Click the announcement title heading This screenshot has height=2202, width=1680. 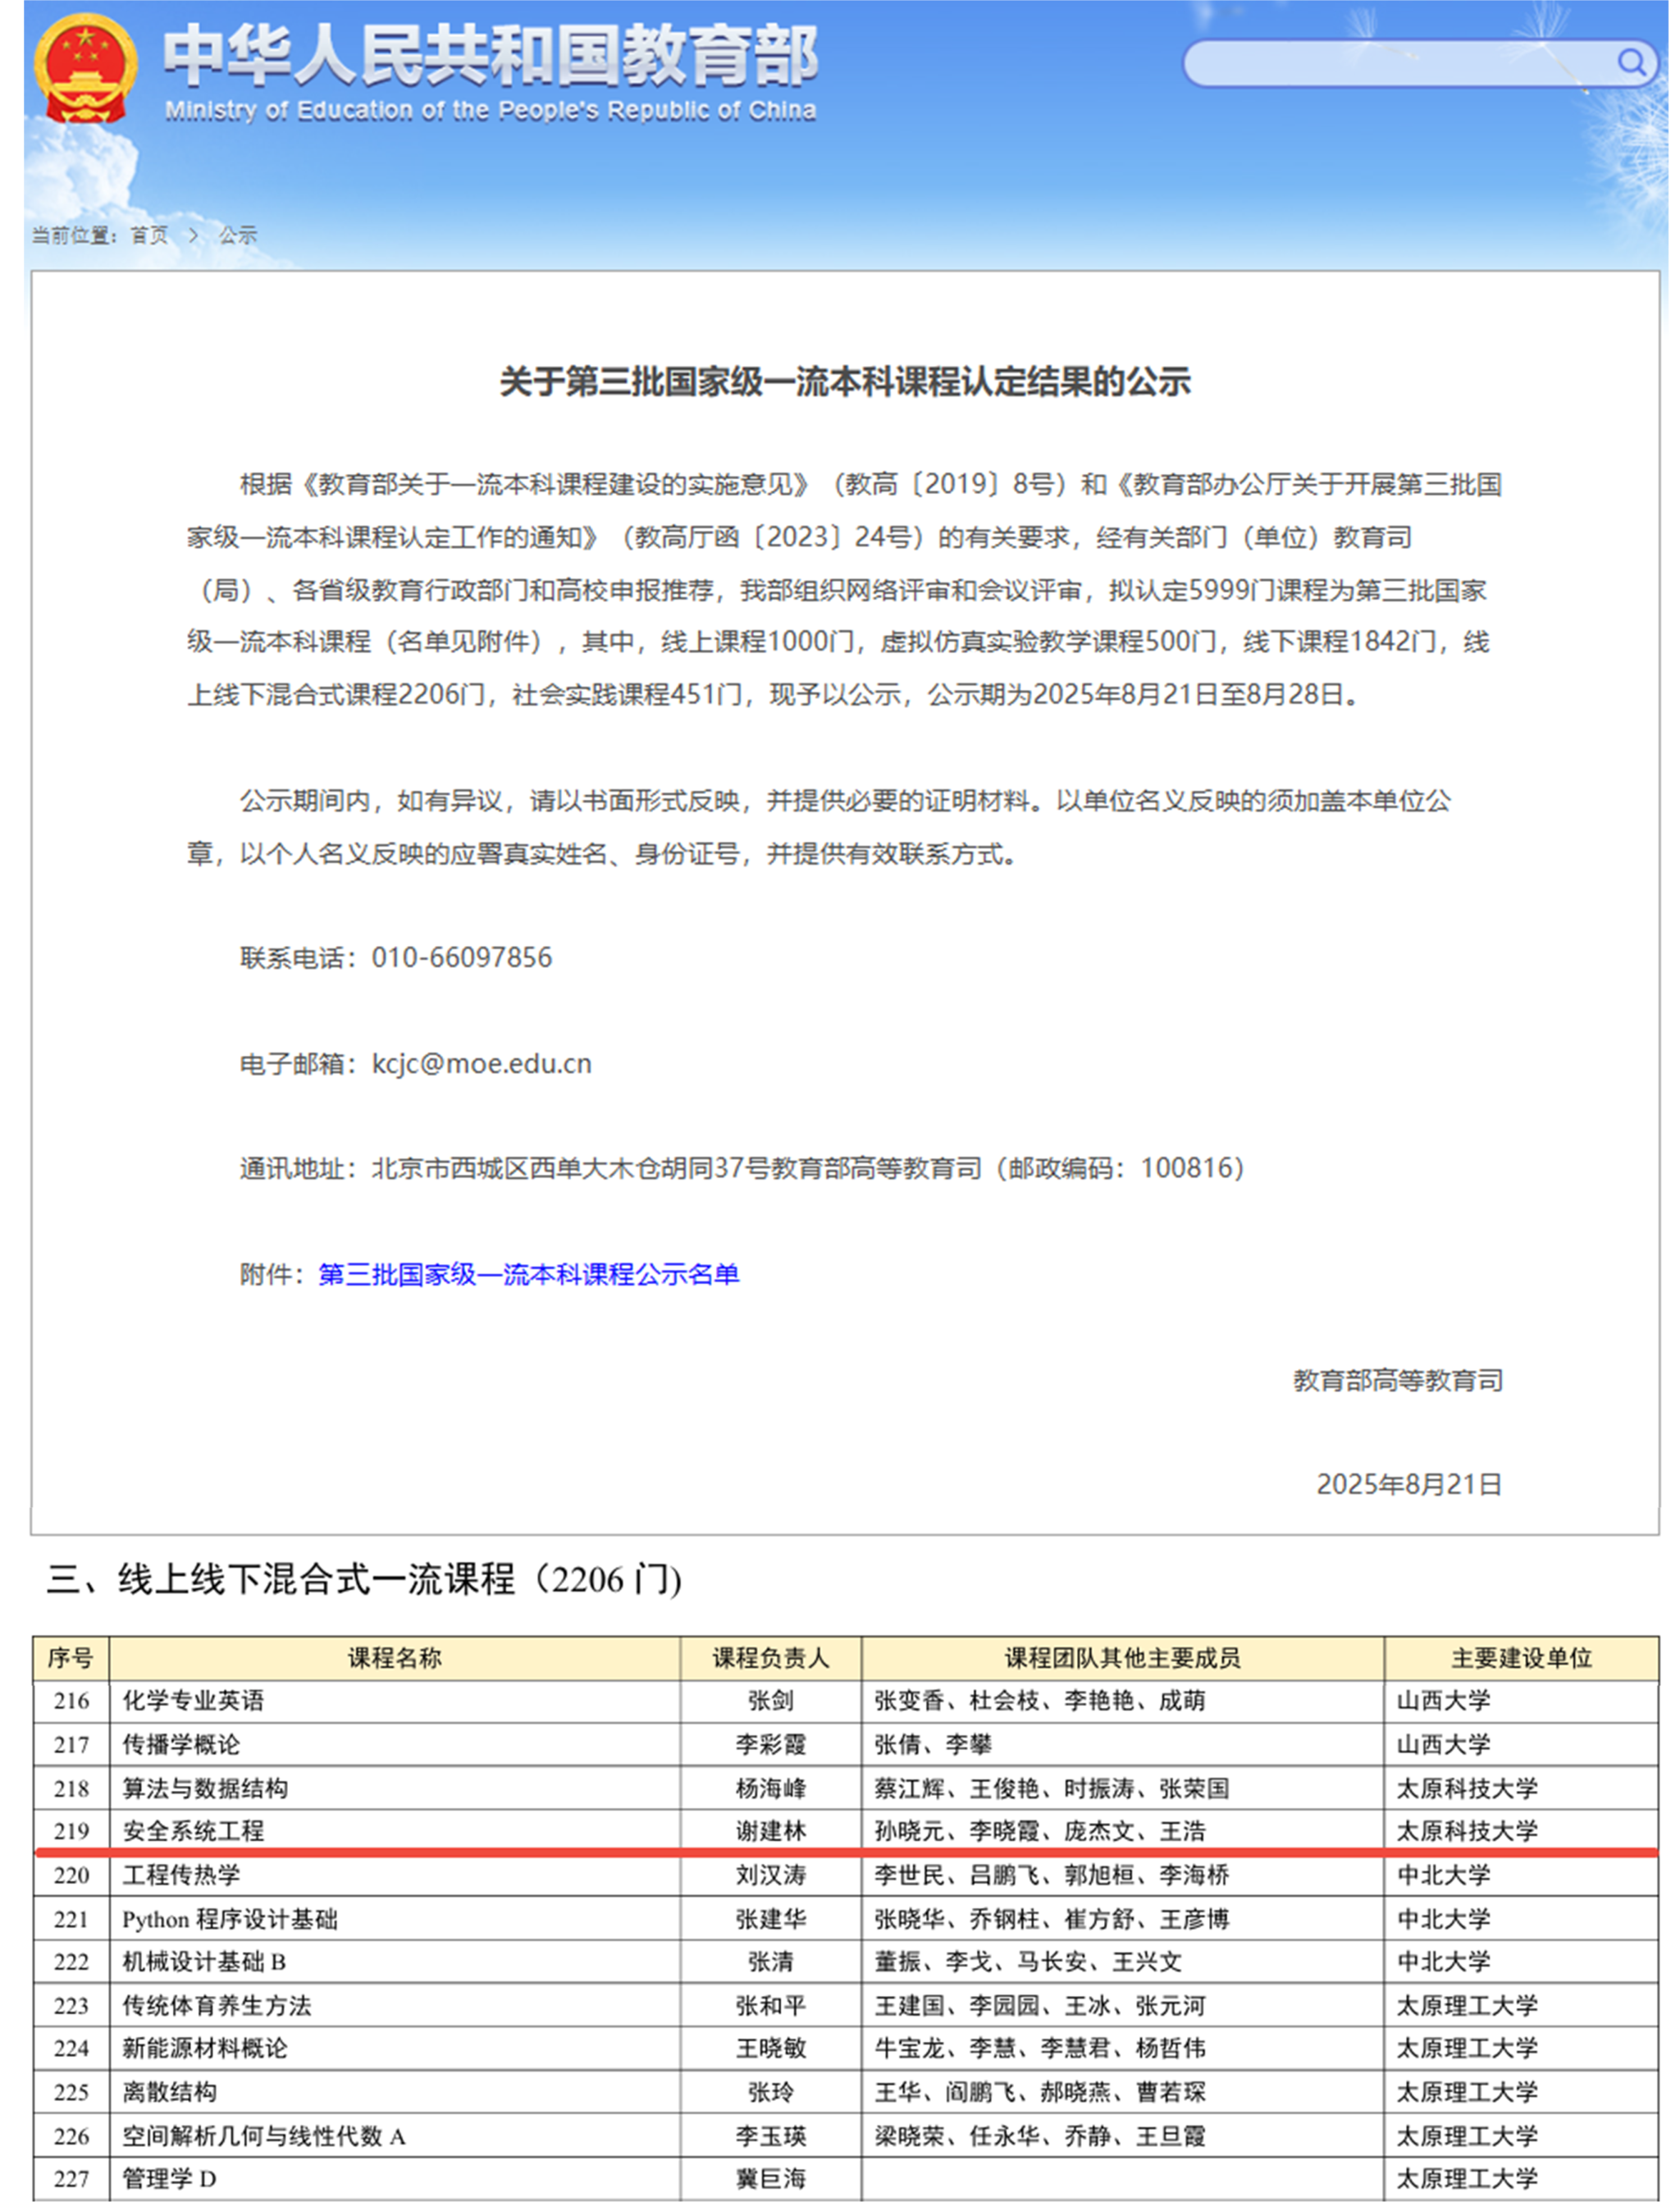tap(844, 382)
